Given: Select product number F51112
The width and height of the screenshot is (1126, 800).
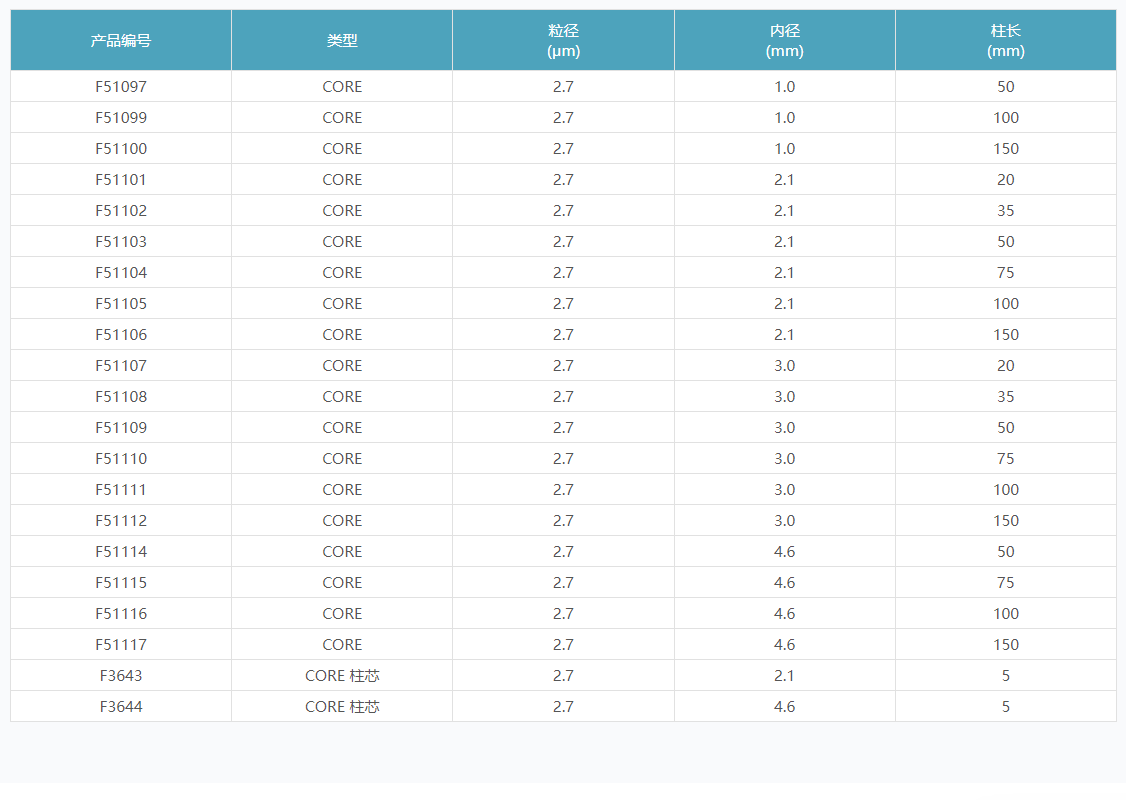Looking at the screenshot, I should click(121, 521).
